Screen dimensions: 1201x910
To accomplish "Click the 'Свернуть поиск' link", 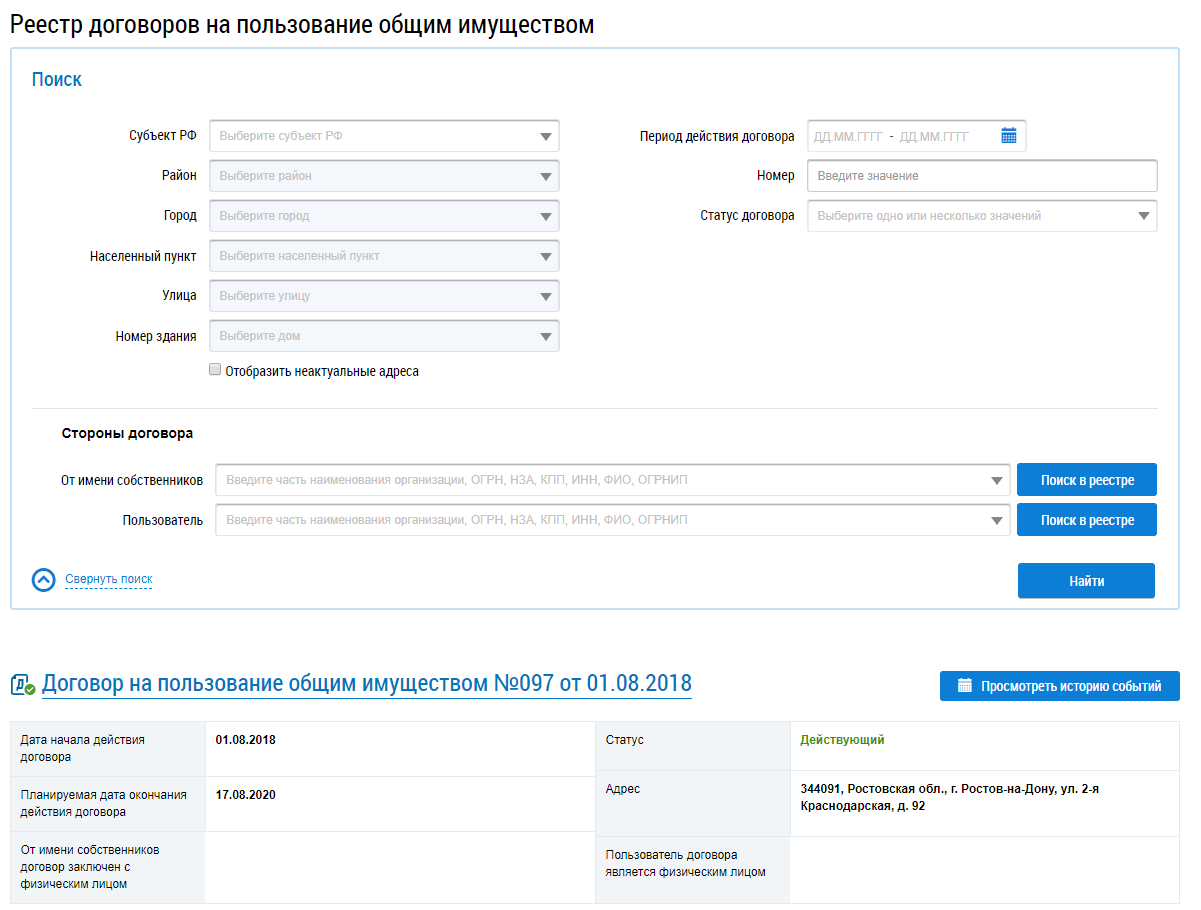I will pos(109,579).
